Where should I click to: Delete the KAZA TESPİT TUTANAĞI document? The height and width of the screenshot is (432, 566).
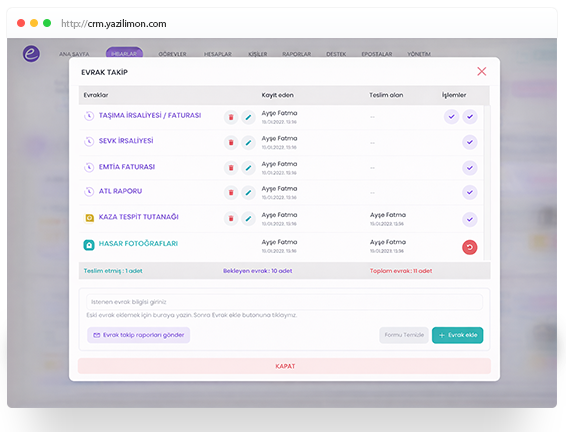(231, 218)
